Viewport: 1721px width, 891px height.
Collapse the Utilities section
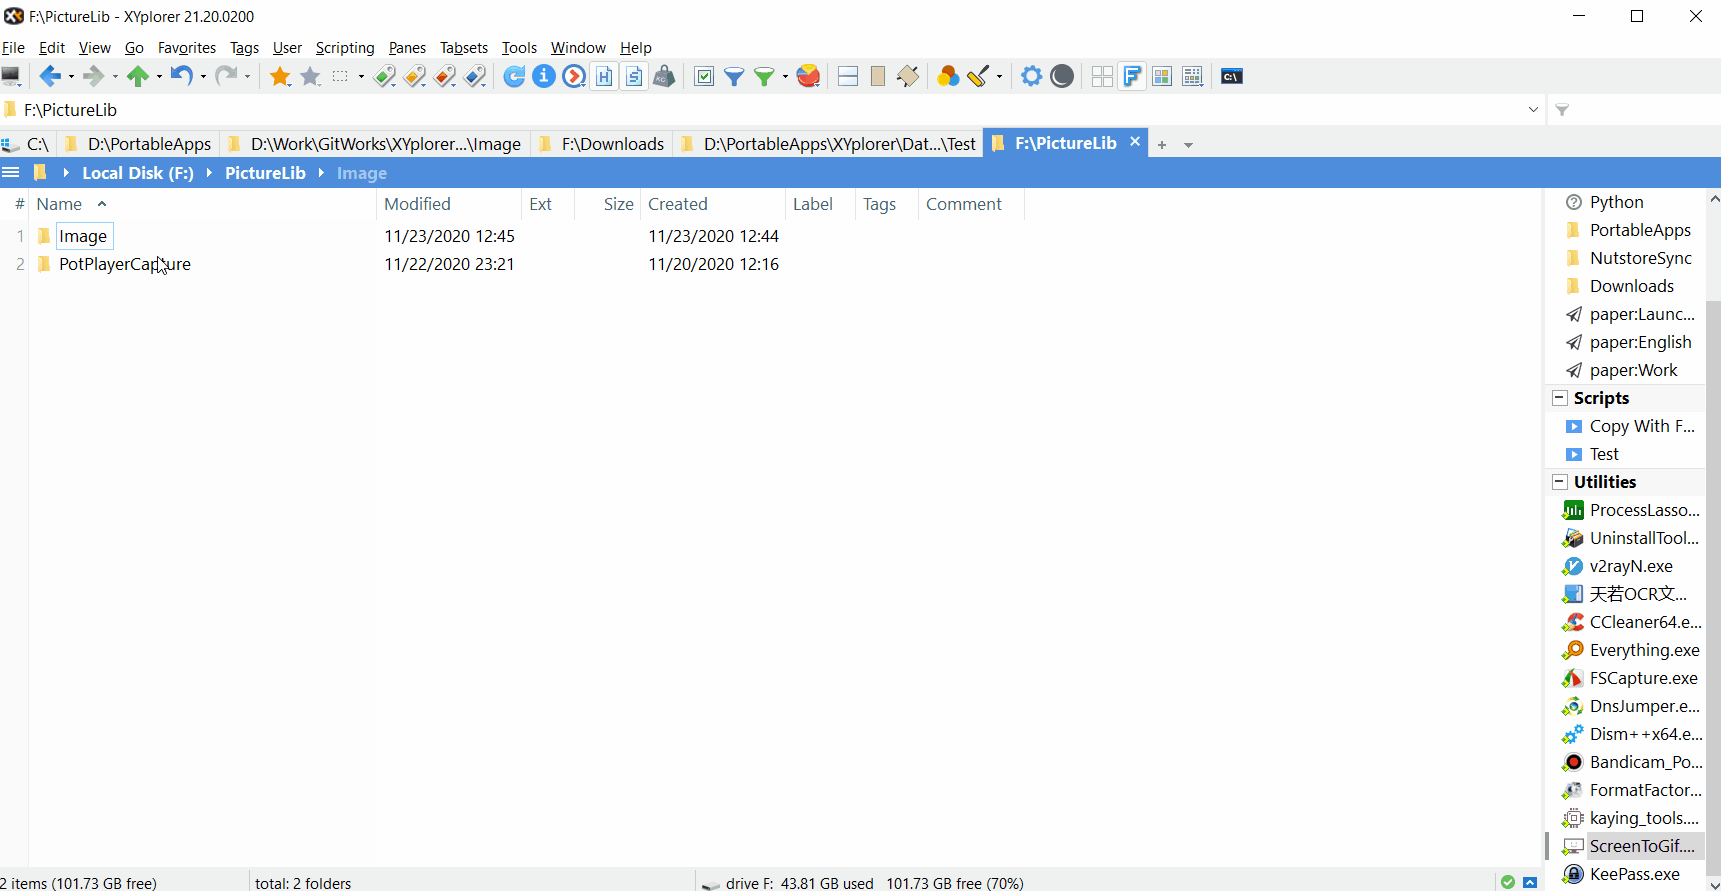pos(1559,482)
